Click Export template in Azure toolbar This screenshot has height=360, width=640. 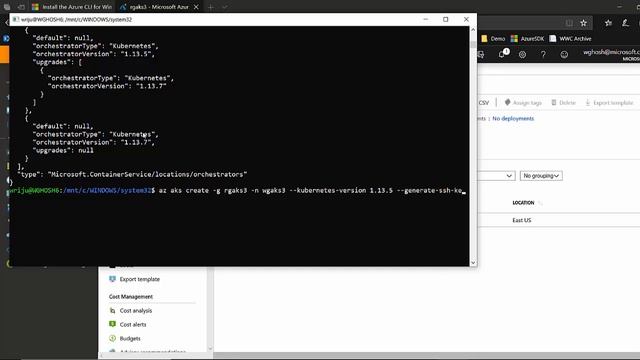pyautogui.click(x=609, y=102)
